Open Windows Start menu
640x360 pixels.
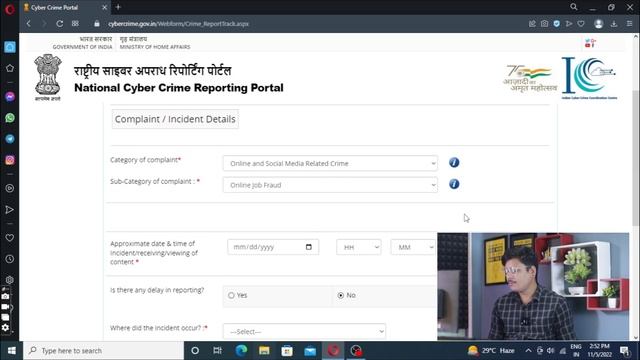[x=11, y=351]
